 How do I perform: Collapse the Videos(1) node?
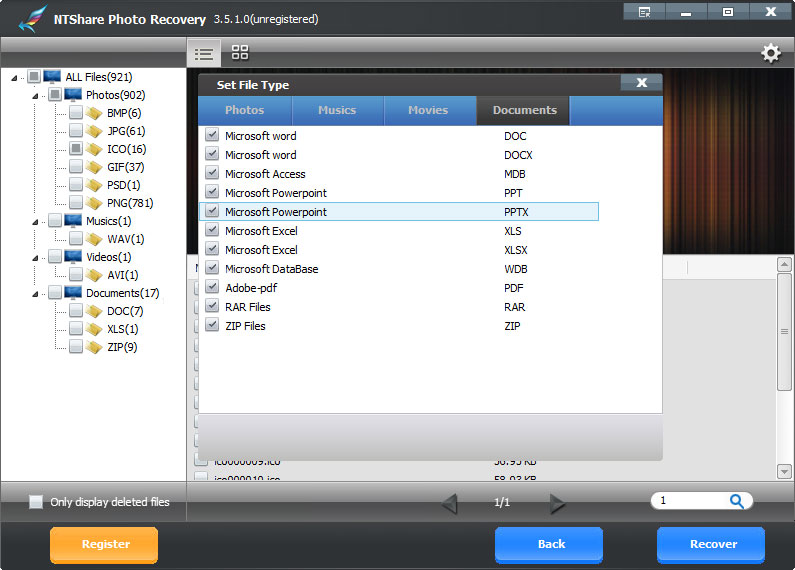35,258
